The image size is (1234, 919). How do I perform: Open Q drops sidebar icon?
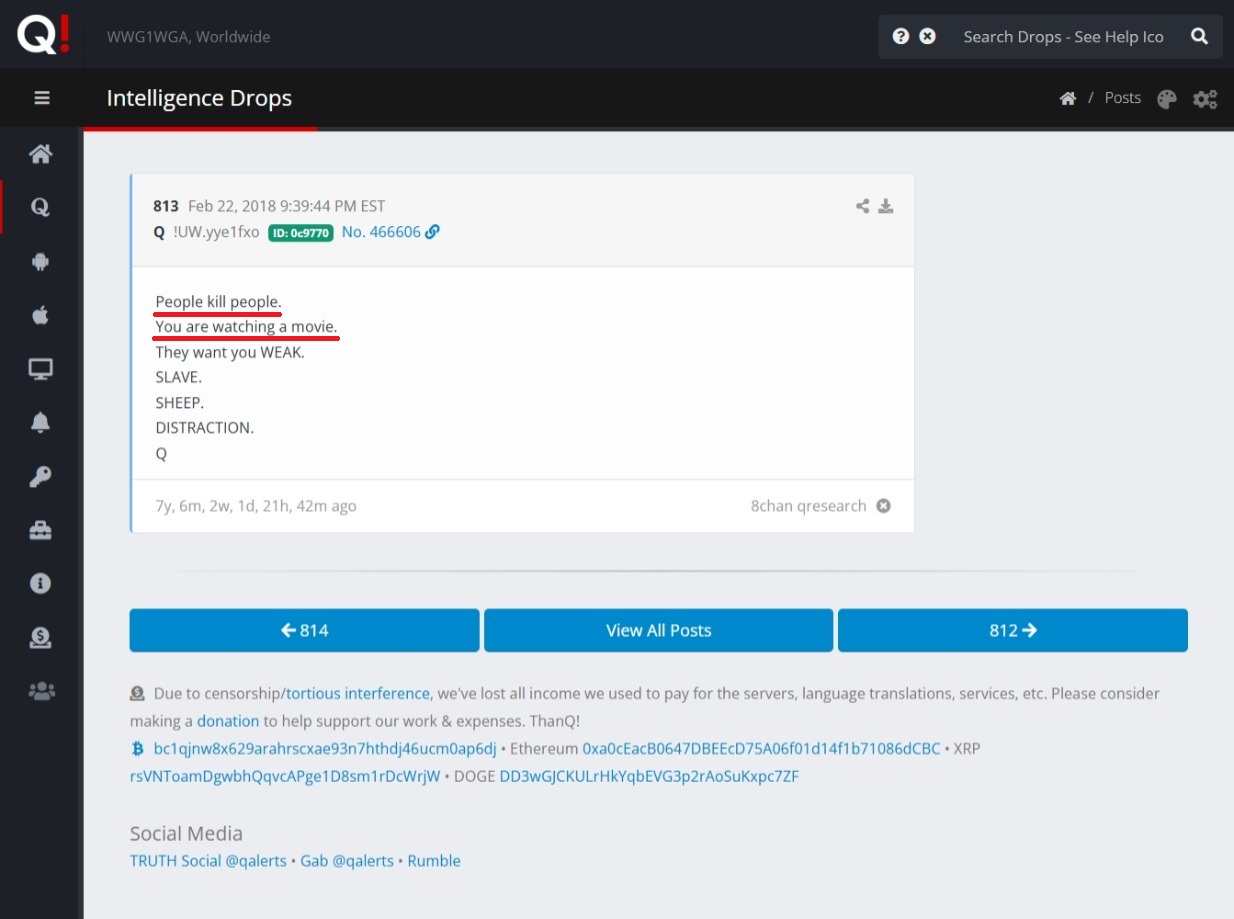coord(40,207)
